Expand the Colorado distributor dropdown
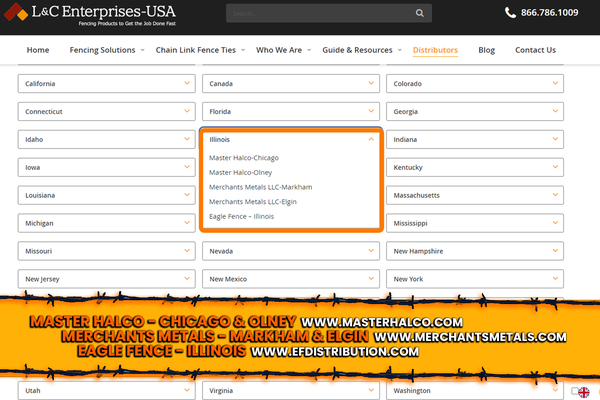 (x=475, y=83)
